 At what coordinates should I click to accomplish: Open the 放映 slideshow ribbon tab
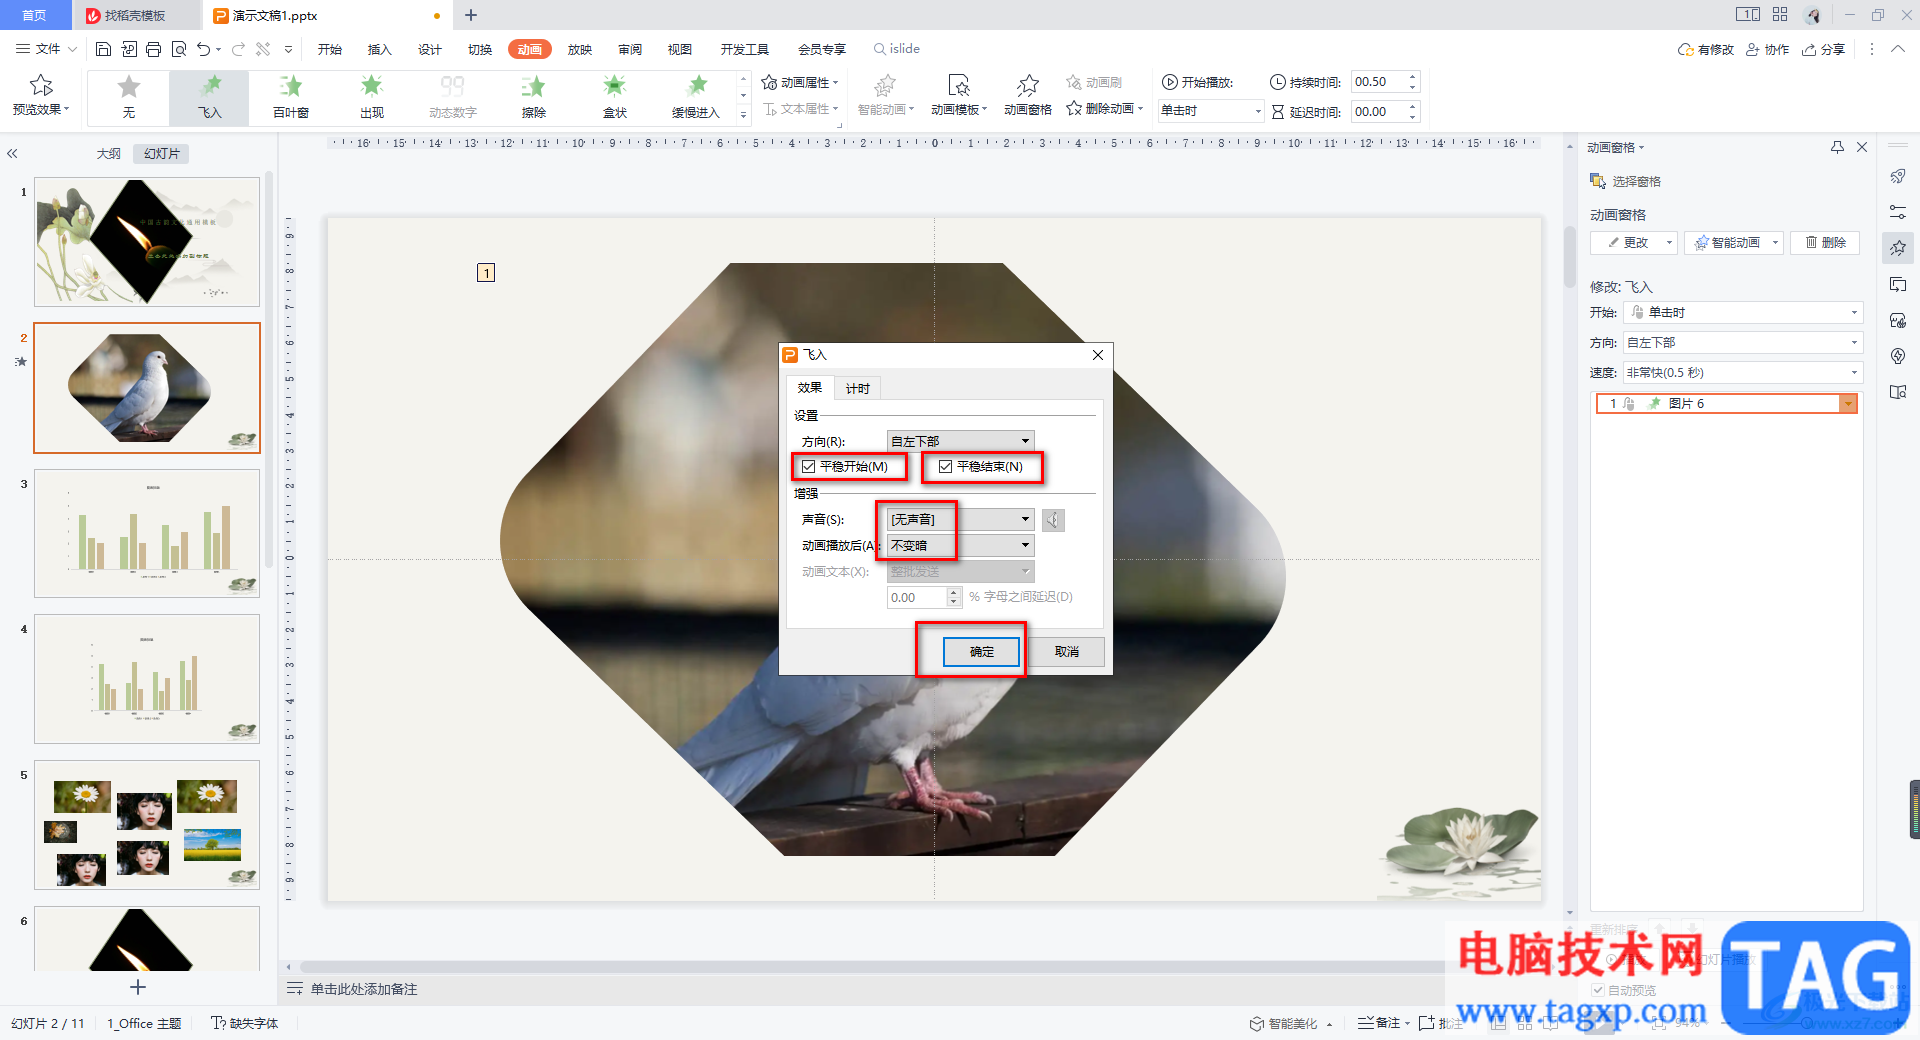[x=580, y=49]
